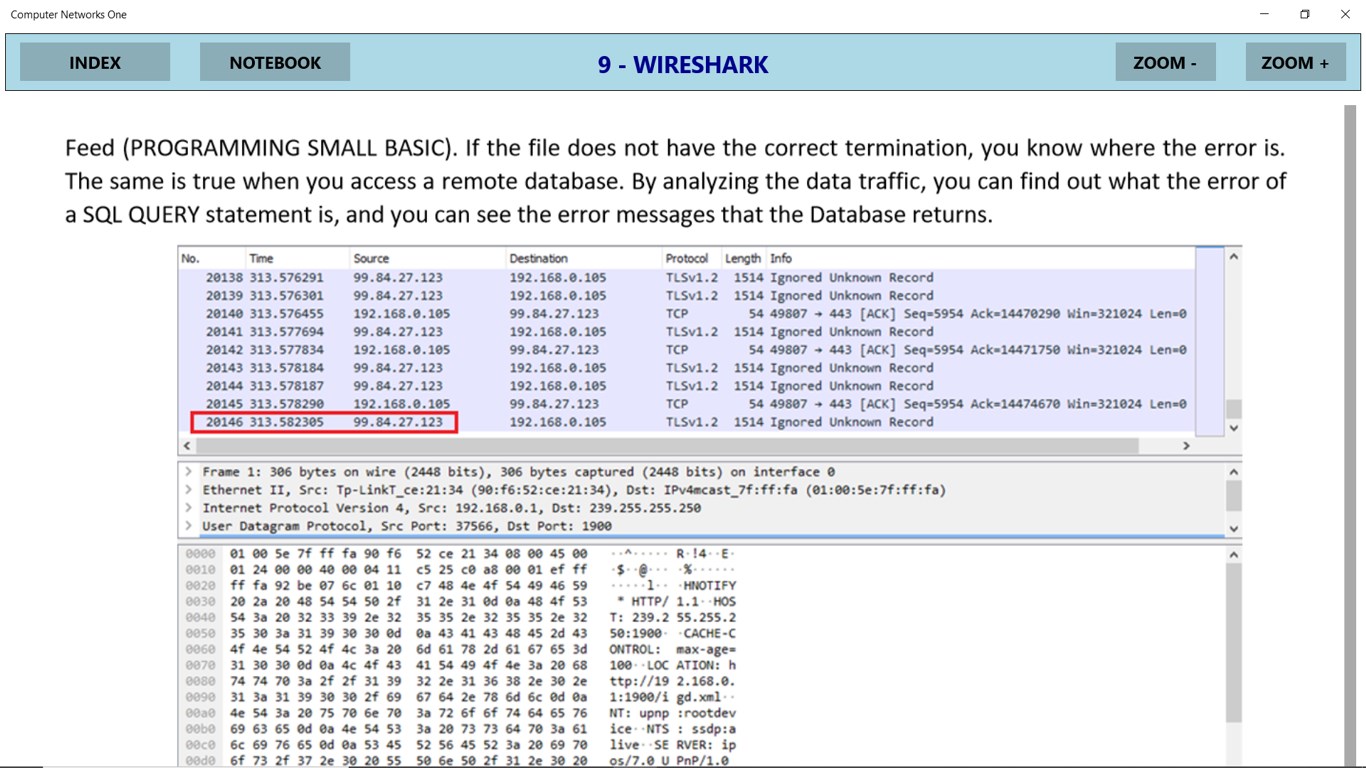Expand the User Datagram Protocol row

coord(188,526)
